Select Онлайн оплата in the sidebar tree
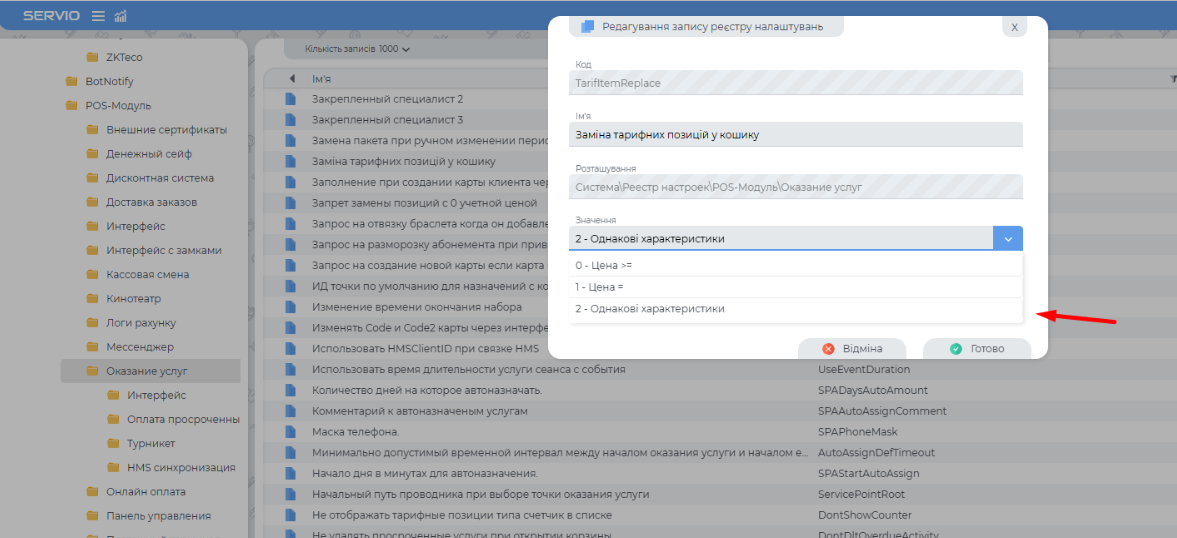Image resolution: width=1177 pixels, height=538 pixels. point(145,492)
